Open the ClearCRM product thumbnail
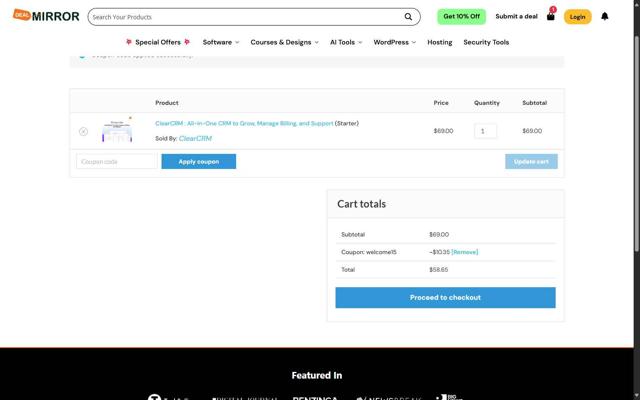640x400 pixels. (x=117, y=130)
